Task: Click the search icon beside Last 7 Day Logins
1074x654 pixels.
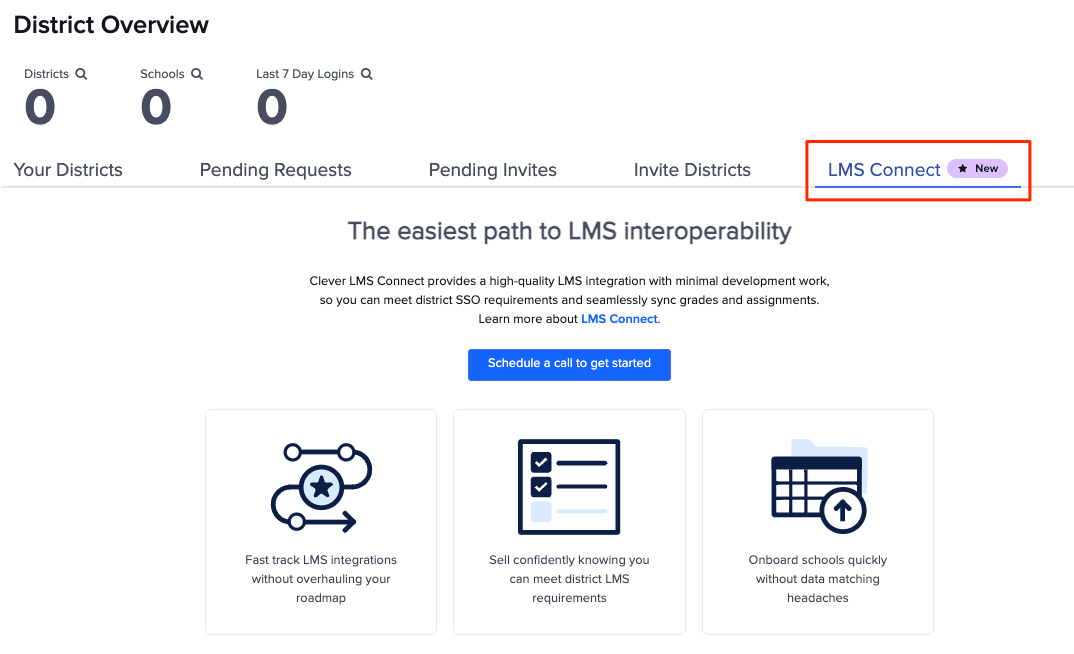Action: tap(366, 73)
